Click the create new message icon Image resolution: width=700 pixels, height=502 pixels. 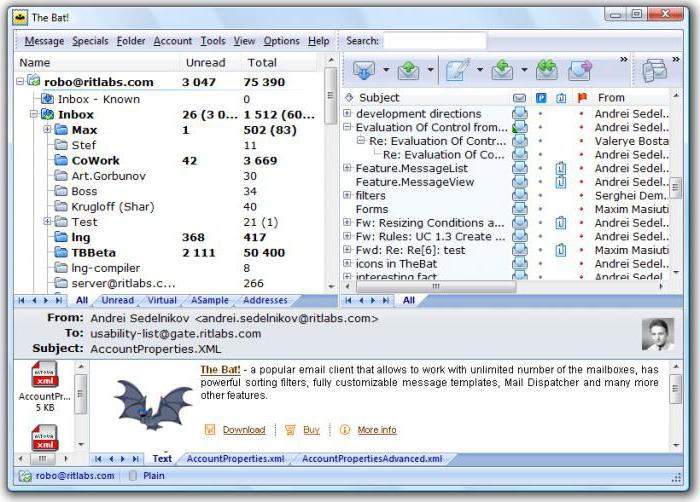click(457, 70)
